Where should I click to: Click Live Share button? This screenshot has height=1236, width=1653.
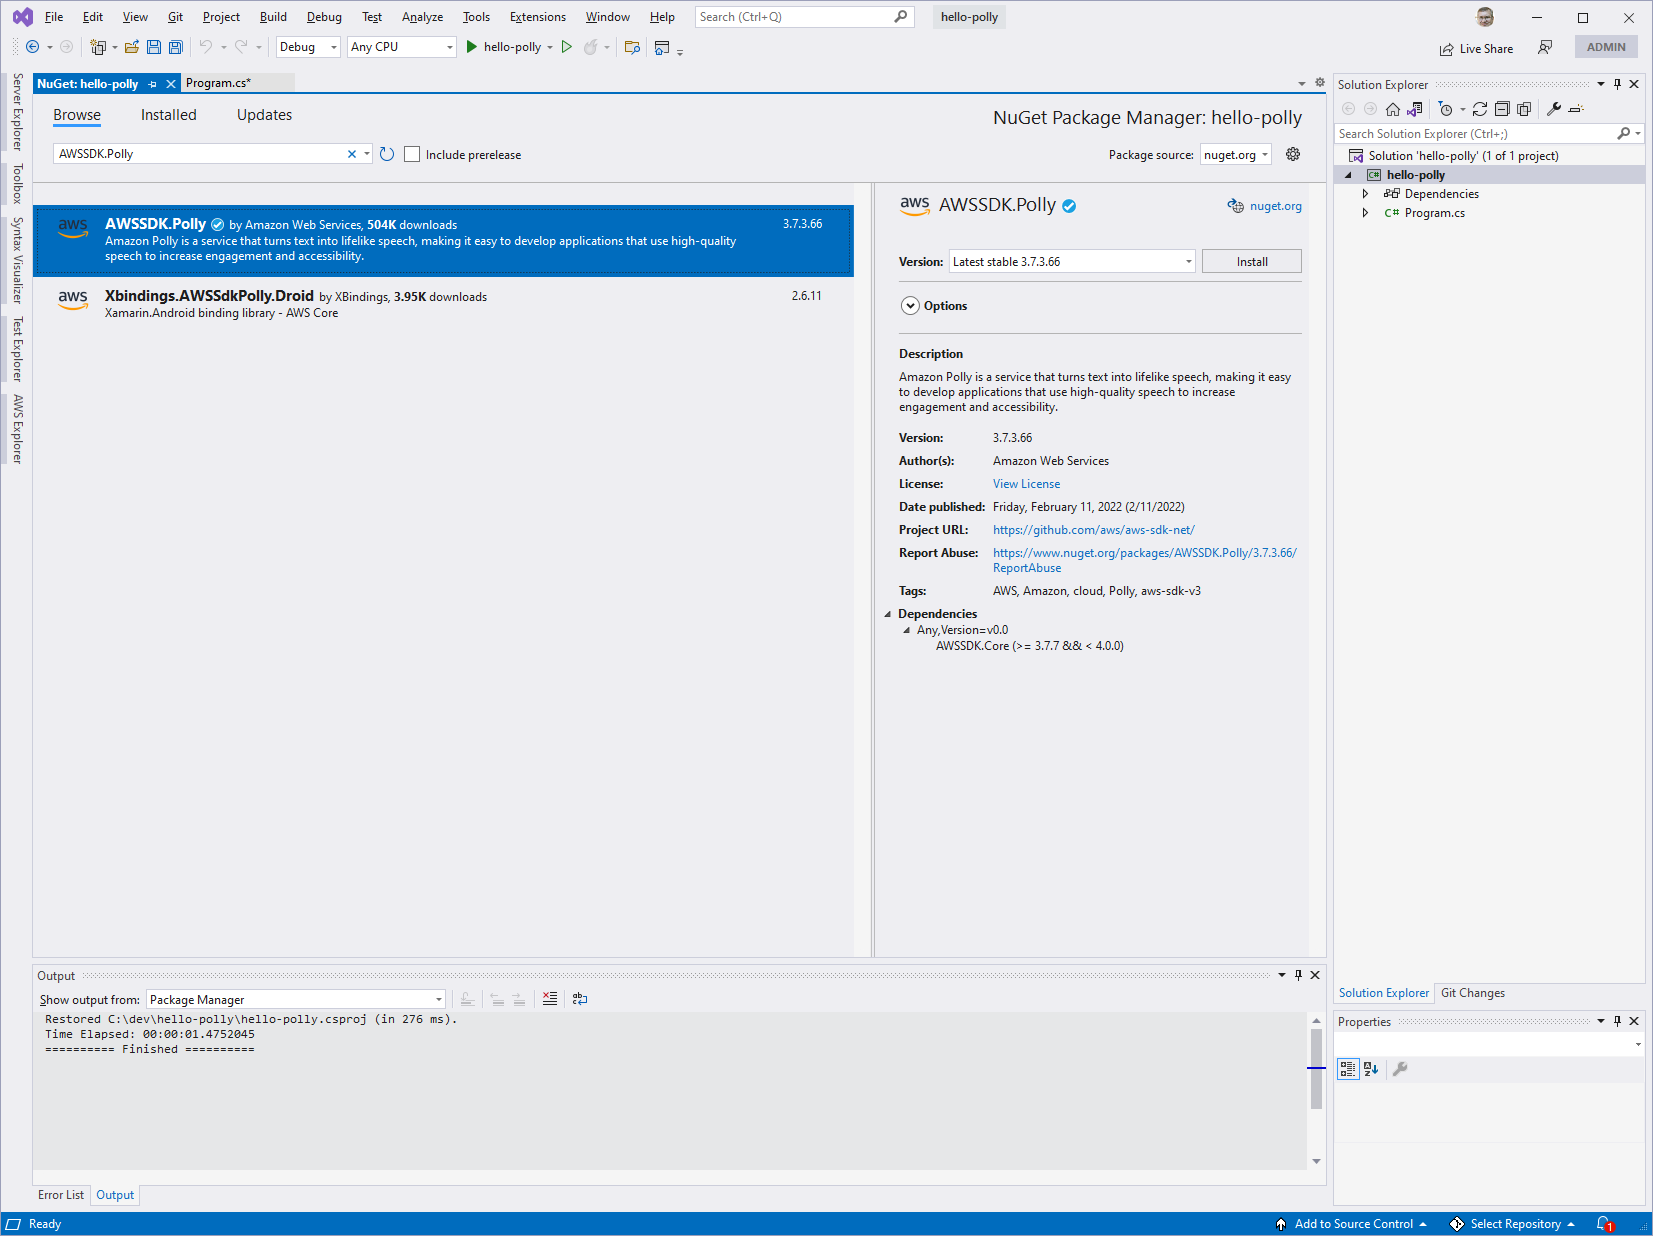(x=1476, y=48)
